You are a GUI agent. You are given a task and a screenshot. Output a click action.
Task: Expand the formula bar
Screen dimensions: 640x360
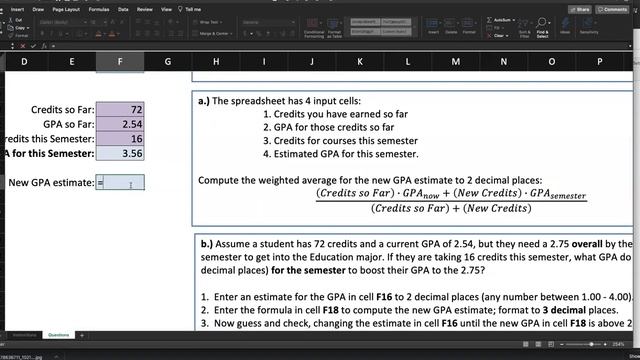coord(631,46)
